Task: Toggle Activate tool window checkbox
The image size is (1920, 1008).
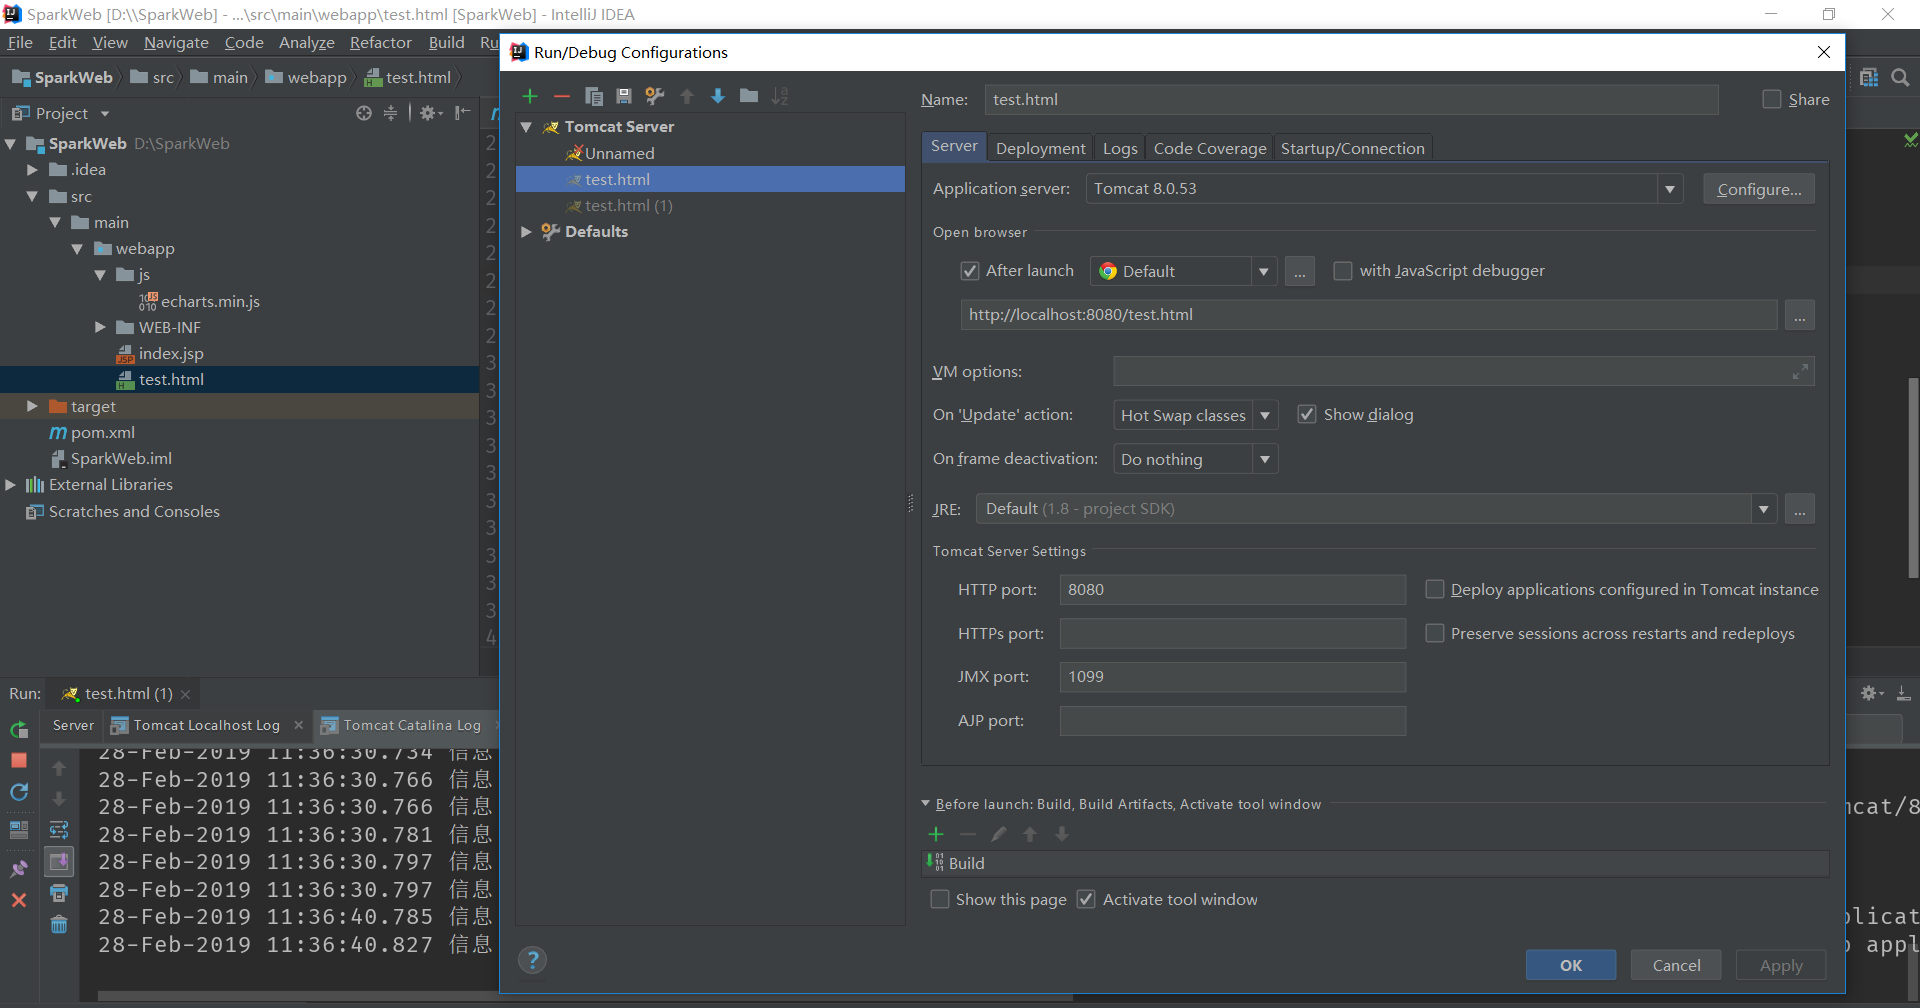Action: coord(1086,899)
